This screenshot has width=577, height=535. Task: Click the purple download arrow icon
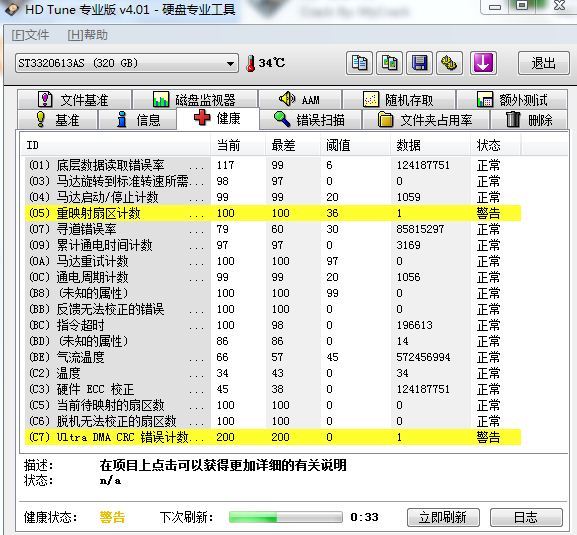point(483,63)
